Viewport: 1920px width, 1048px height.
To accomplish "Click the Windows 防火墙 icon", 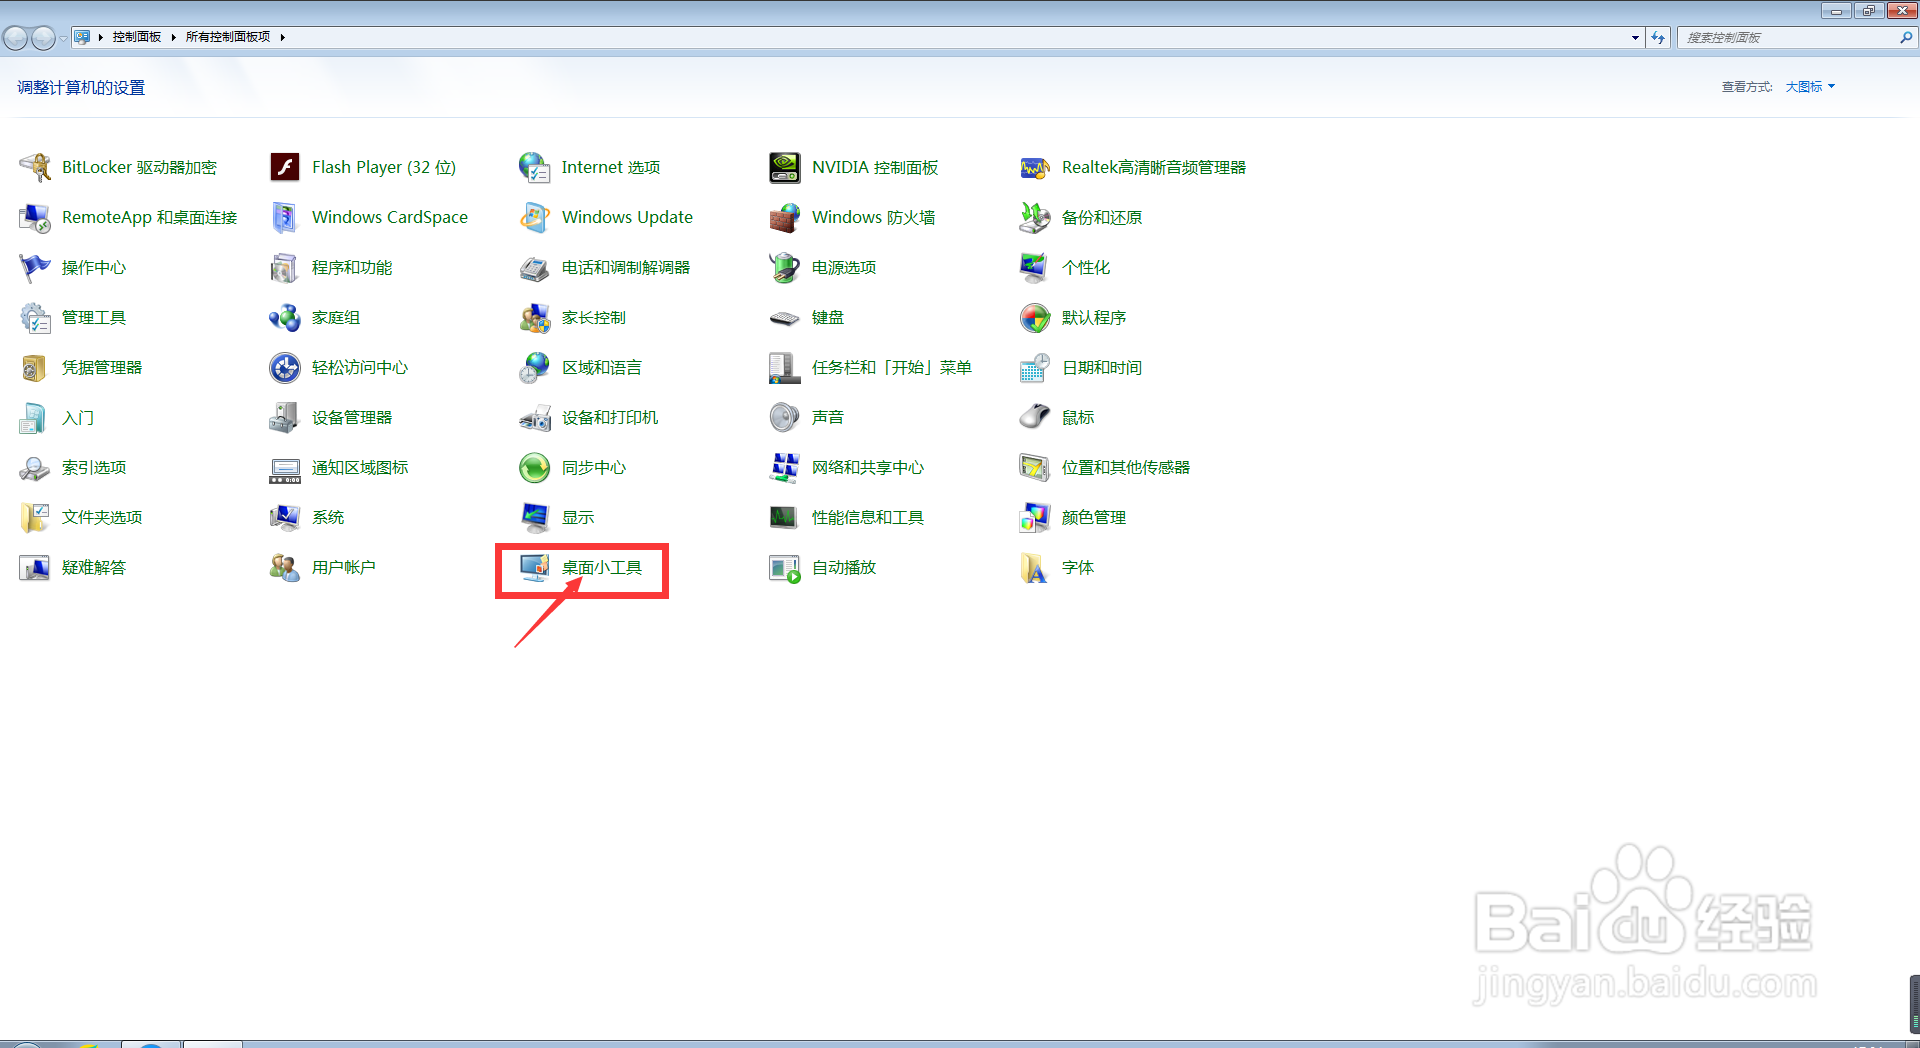I will click(785, 217).
